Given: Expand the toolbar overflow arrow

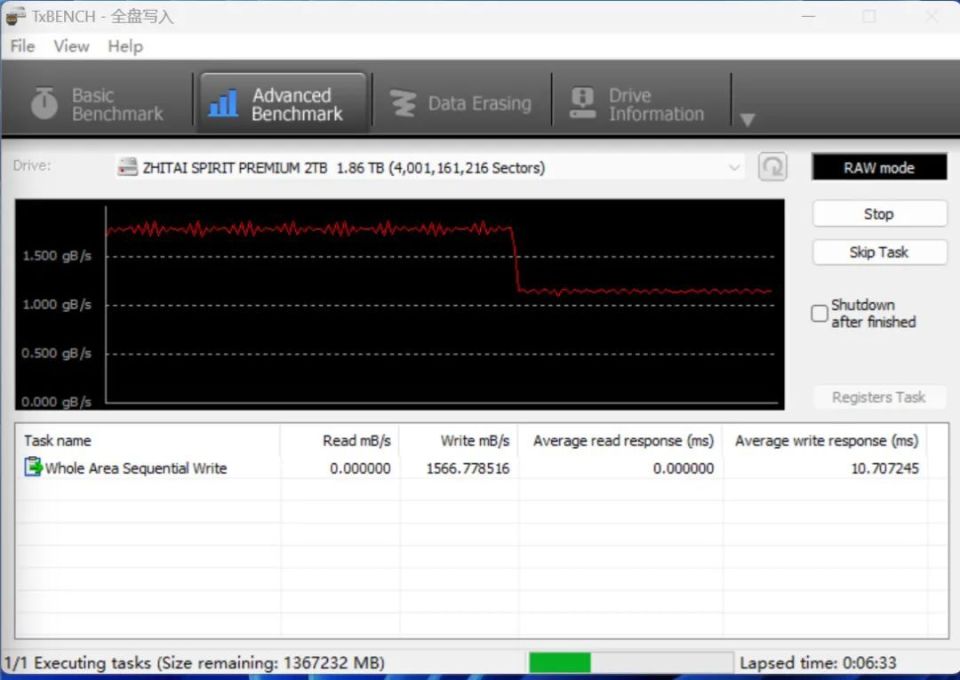Looking at the screenshot, I should point(747,119).
